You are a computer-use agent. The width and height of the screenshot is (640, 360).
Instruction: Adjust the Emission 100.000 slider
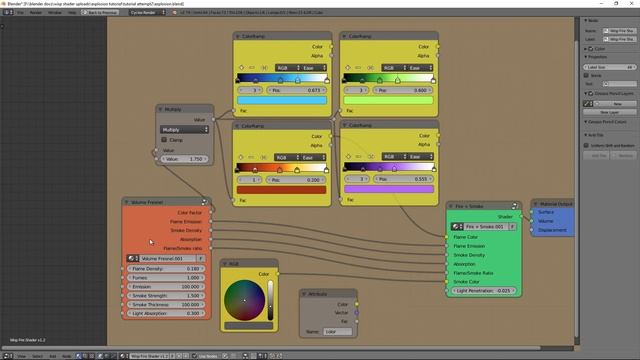point(166,287)
